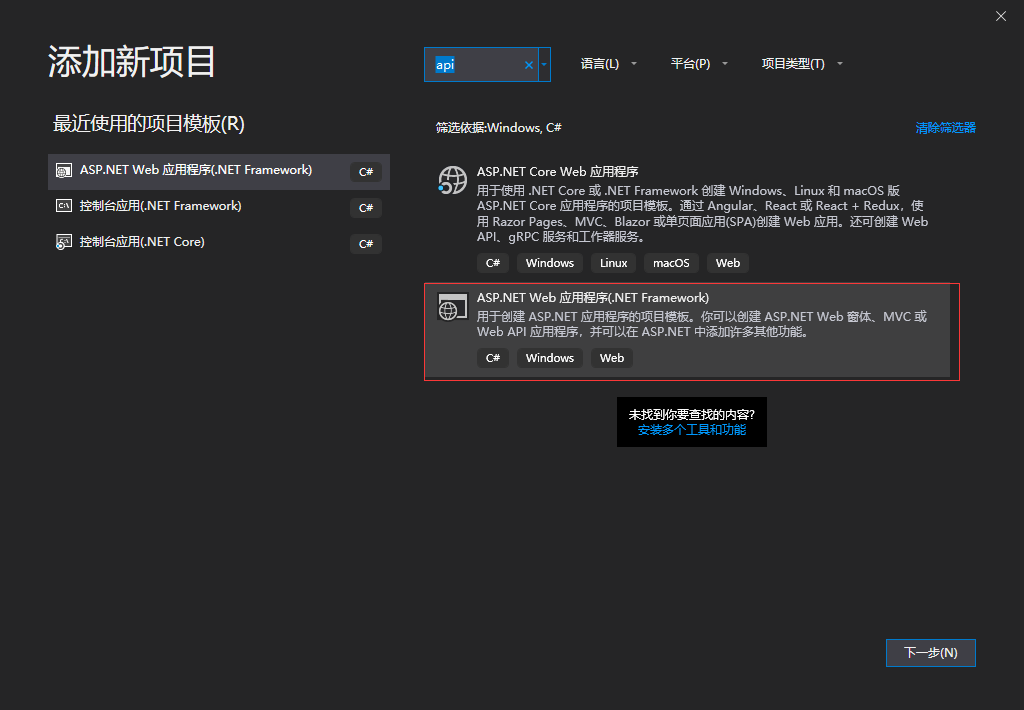Viewport: 1024px width, 710px height.
Task: Select ASP.NET Web 应用程序(.NET Framework) title in results
Action: pyautogui.click(x=592, y=298)
